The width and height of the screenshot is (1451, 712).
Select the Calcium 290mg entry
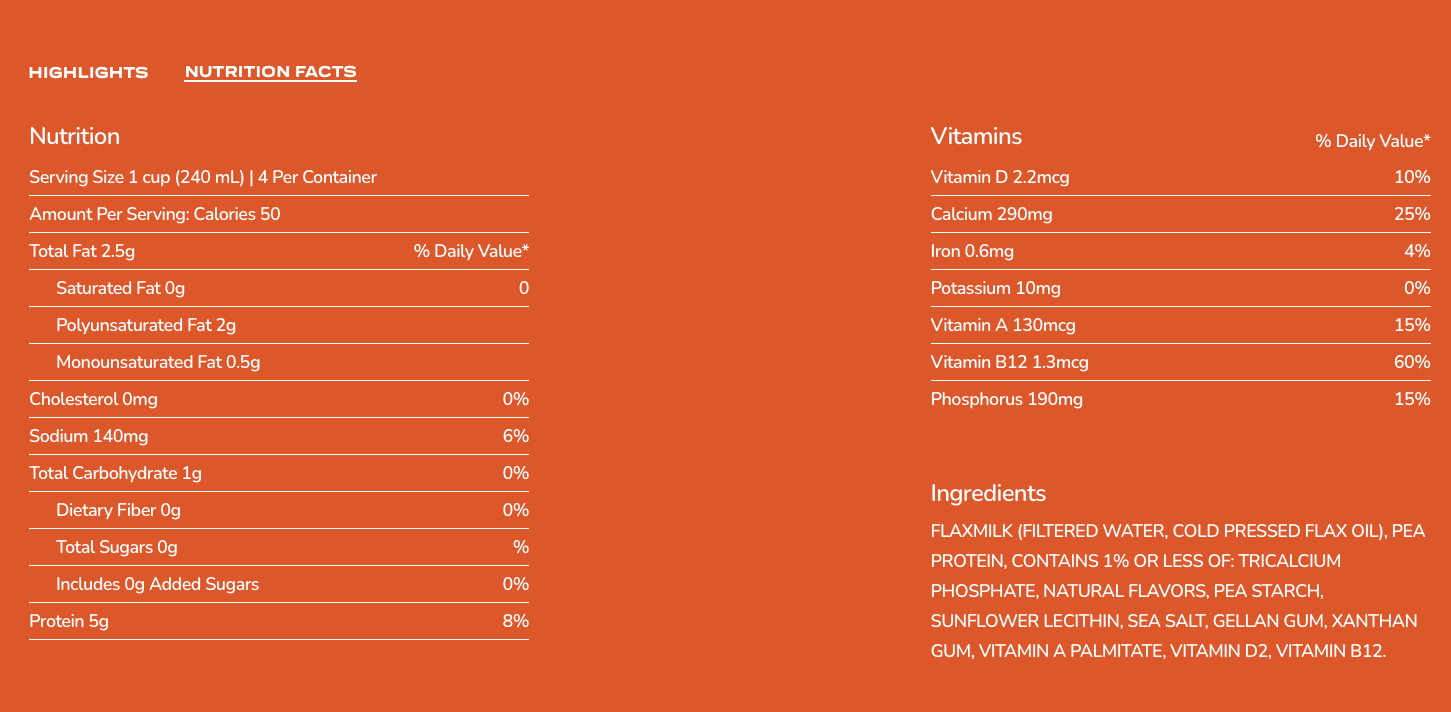[993, 214]
